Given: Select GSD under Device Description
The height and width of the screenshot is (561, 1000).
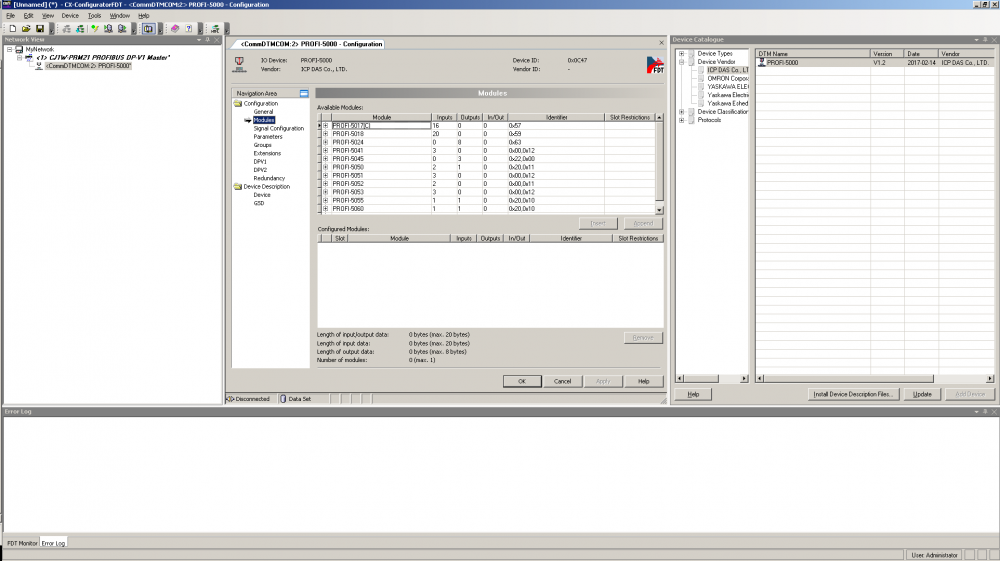Looking at the screenshot, I should [x=259, y=203].
